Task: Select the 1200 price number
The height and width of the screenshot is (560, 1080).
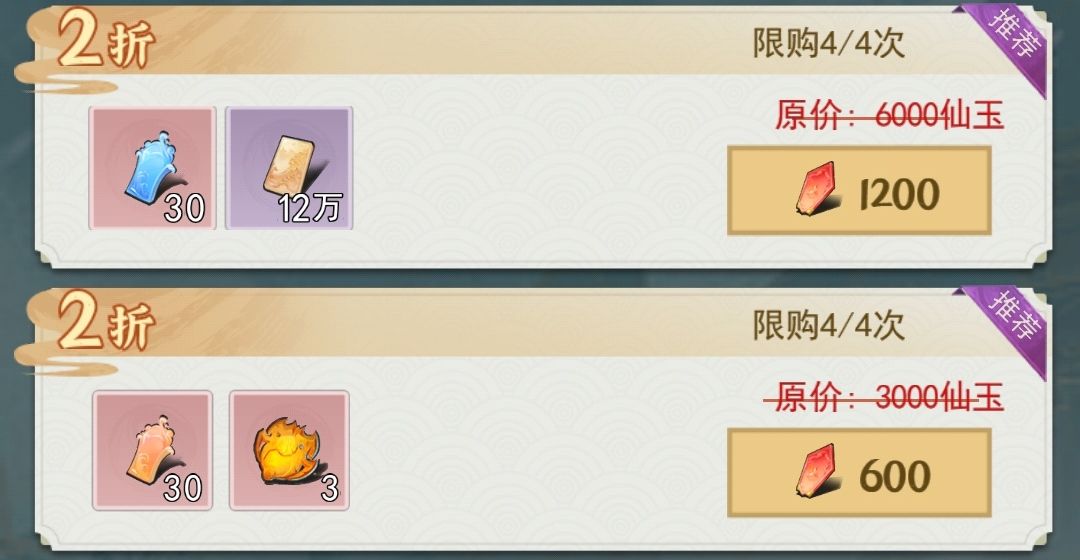Action: [x=900, y=194]
